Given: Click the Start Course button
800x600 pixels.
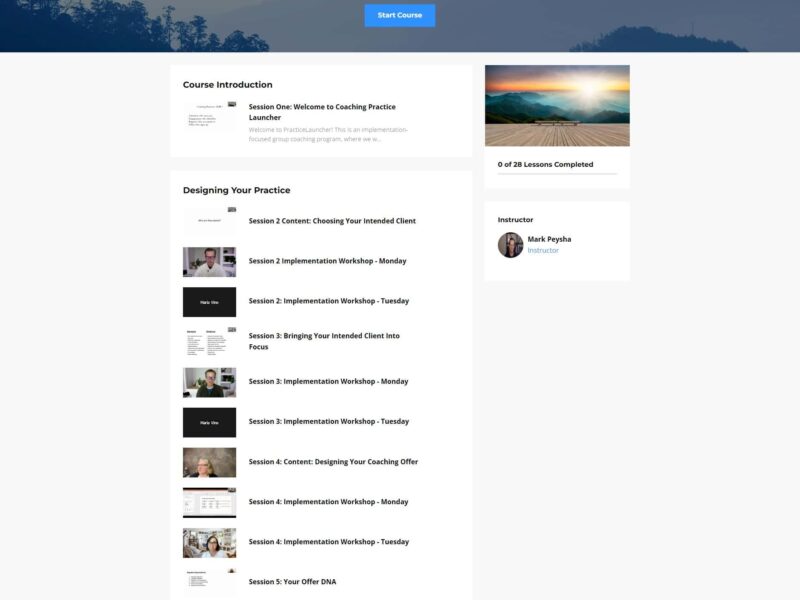Looking at the screenshot, I should [x=400, y=15].
